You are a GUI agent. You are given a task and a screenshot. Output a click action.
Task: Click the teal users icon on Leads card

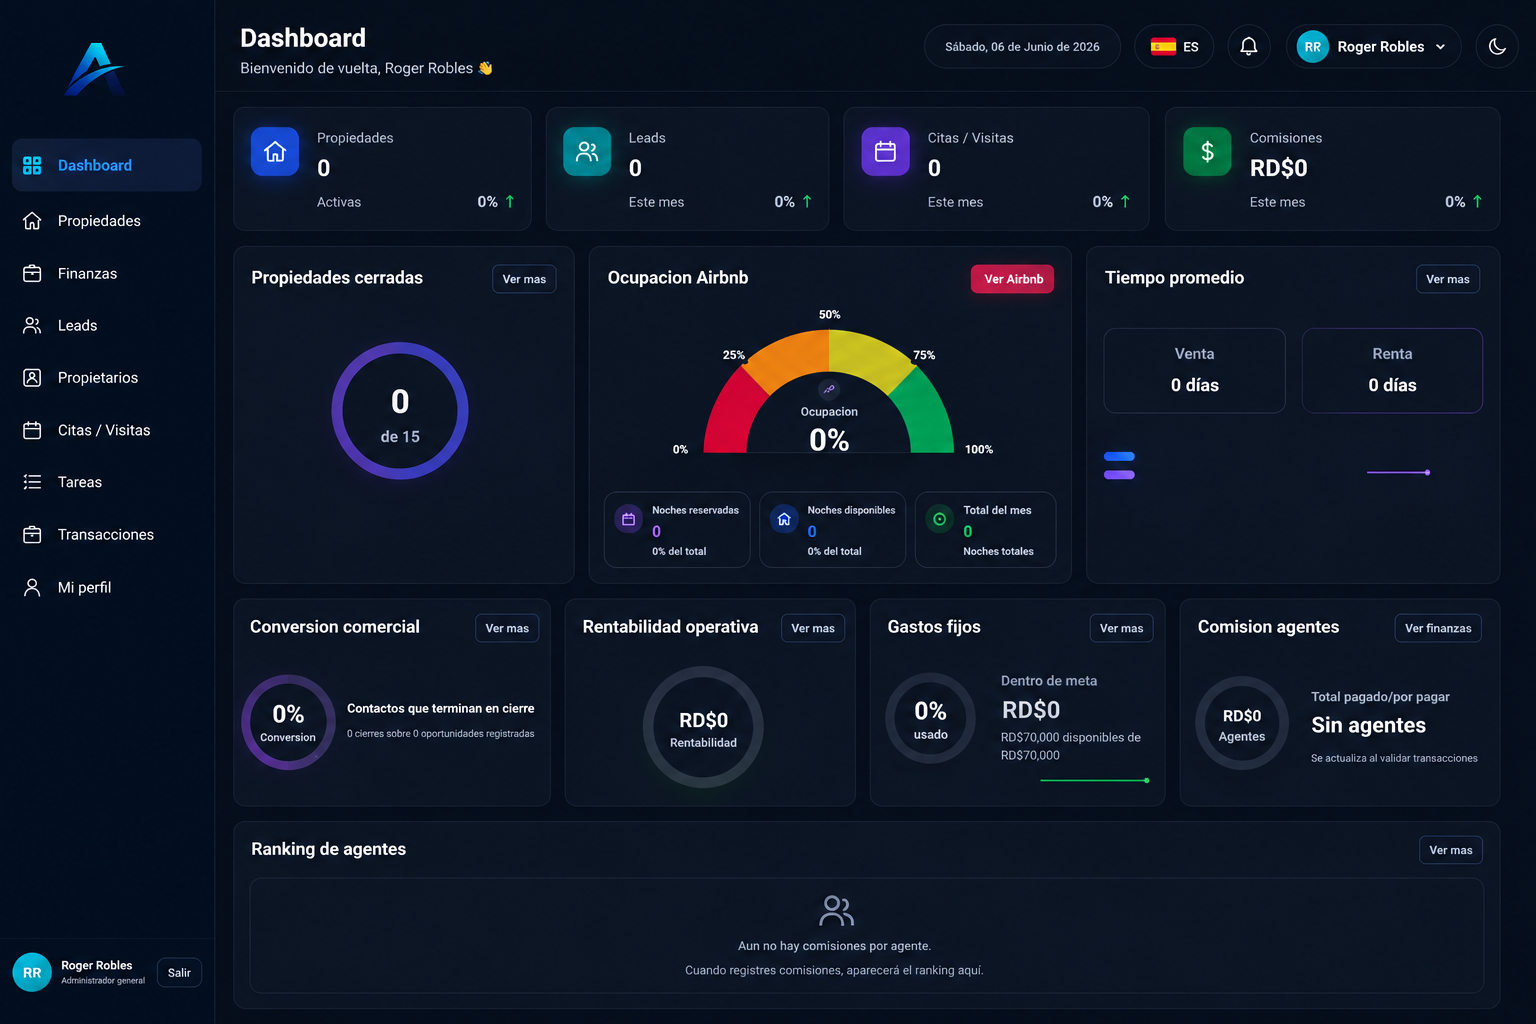click(x=587, y=152)
